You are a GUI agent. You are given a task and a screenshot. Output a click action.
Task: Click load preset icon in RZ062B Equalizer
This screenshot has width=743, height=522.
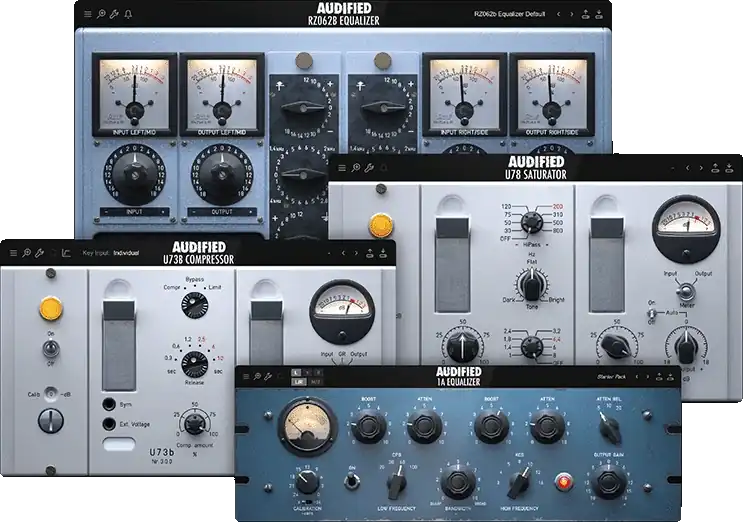[x=586, y=14]
